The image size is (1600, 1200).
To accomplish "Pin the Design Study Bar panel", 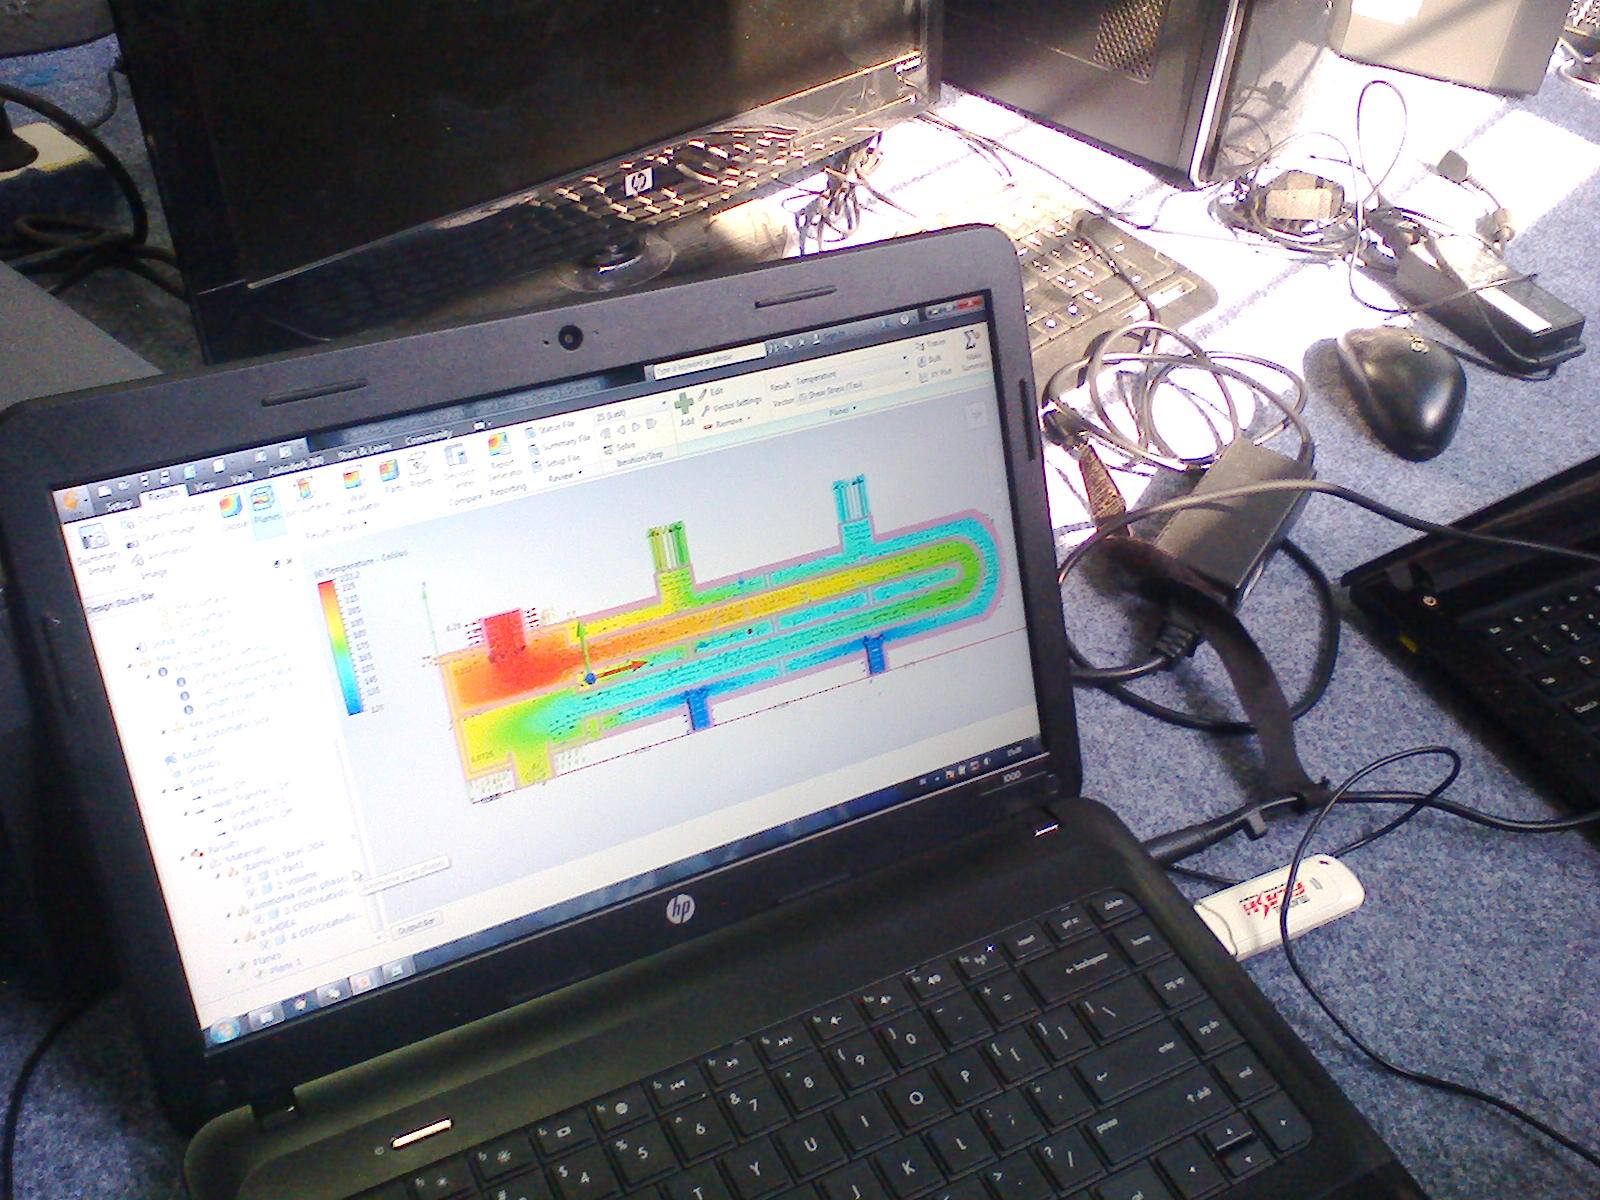I will (x=276, y=563).
